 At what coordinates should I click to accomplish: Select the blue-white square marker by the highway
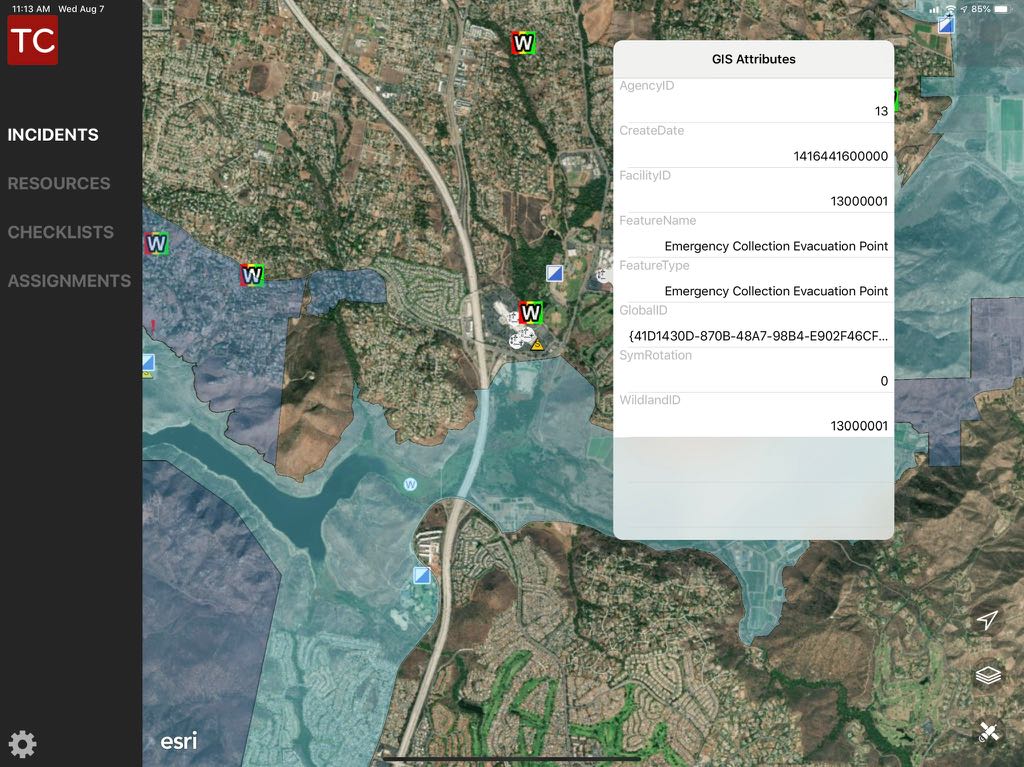pyautogui.click(x=423, y=575)
